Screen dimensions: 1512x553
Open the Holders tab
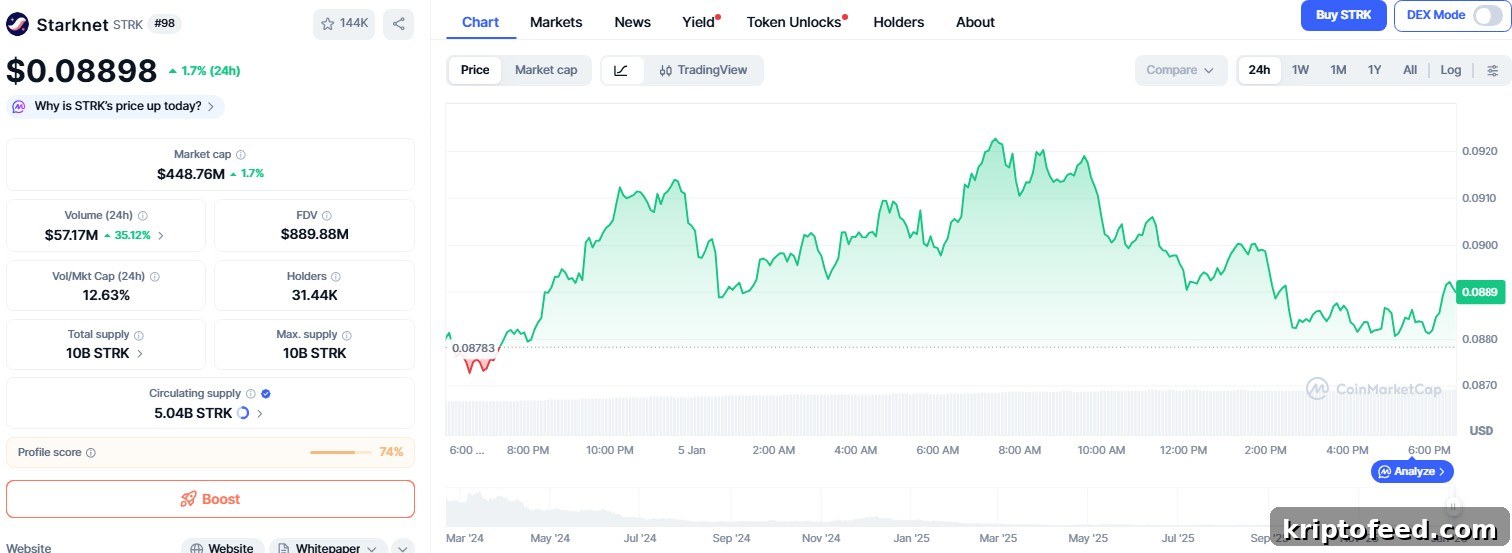click(x=899, y=22)
